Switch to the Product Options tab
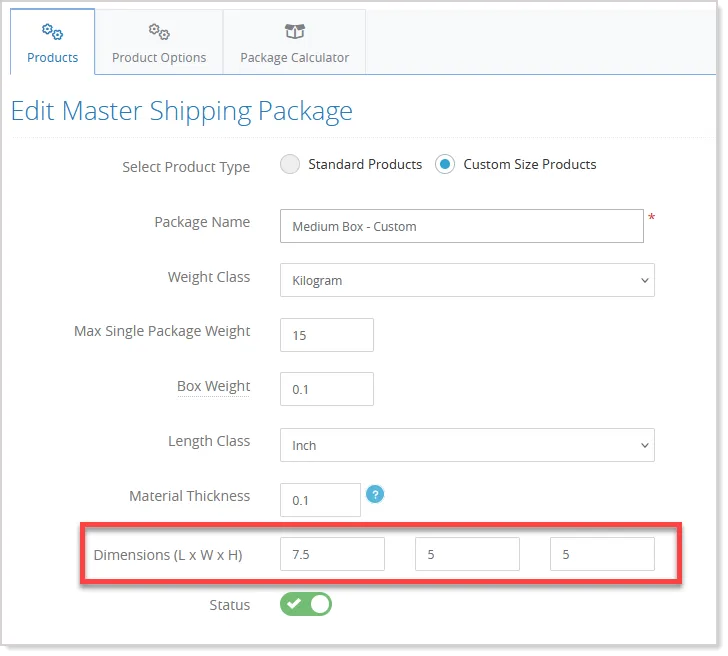The width and height of the screenshot is (728, 656). (x=159, y=42)
